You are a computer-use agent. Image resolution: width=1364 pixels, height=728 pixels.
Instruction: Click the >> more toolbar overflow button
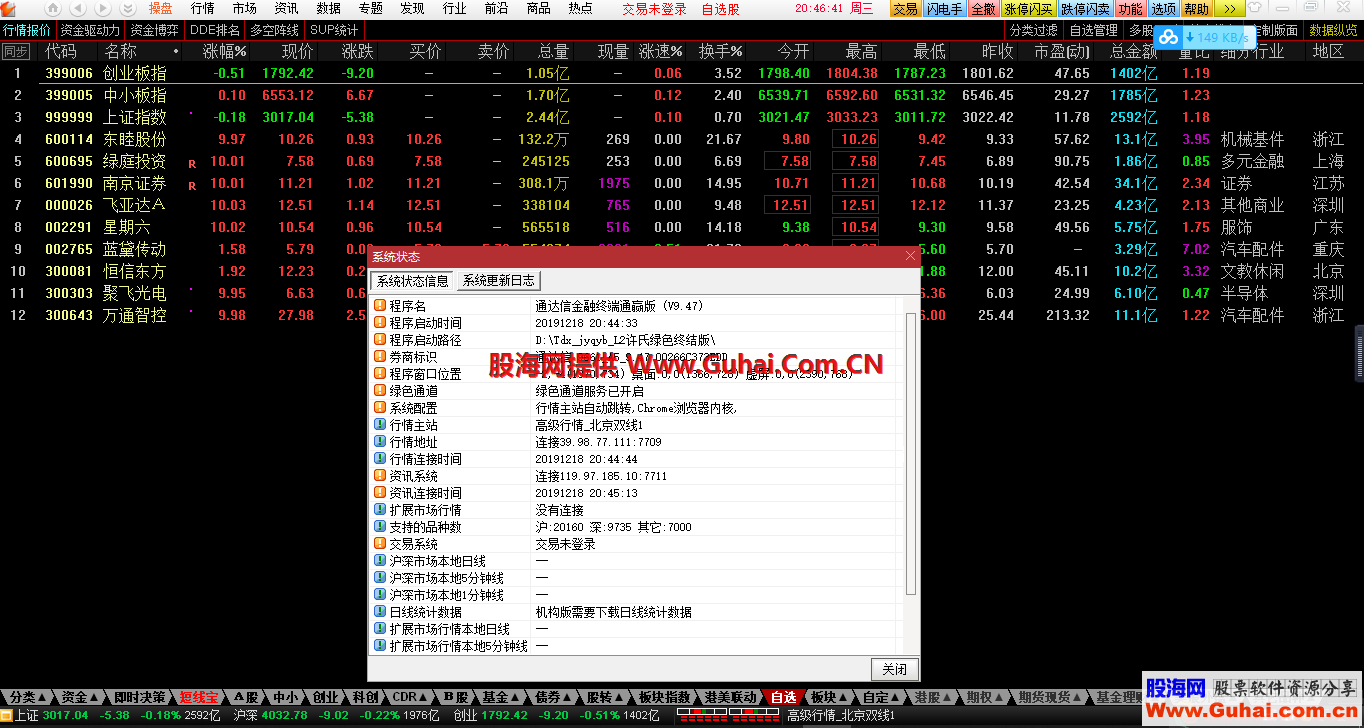1229,9
